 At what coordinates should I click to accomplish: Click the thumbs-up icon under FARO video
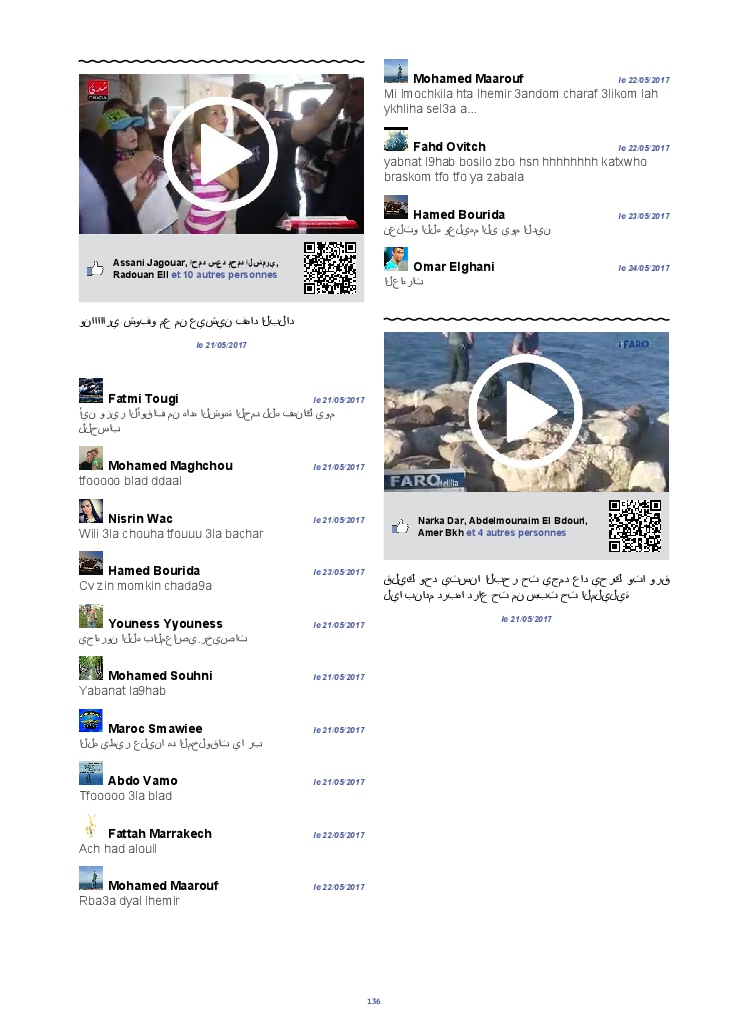401,527
